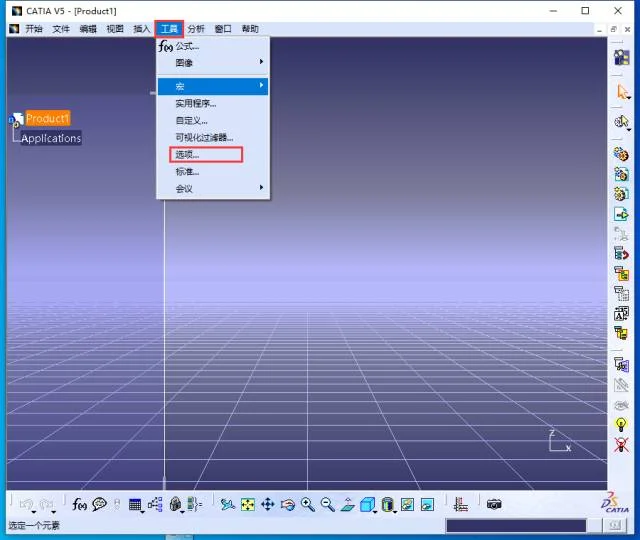This screenshot has height=540, width=640.
Task: Select the Applications tree node
Action: 51,138
